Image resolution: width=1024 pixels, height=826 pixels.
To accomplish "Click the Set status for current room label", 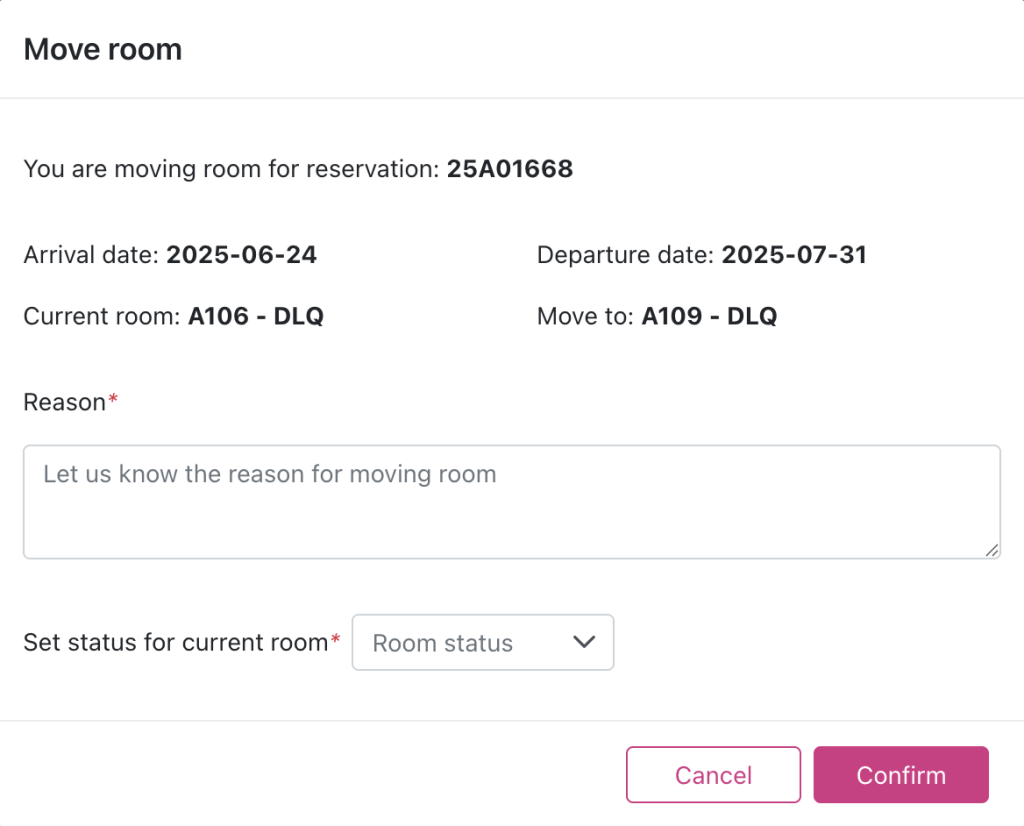I will pyautogui.click(x=175, y=642).
